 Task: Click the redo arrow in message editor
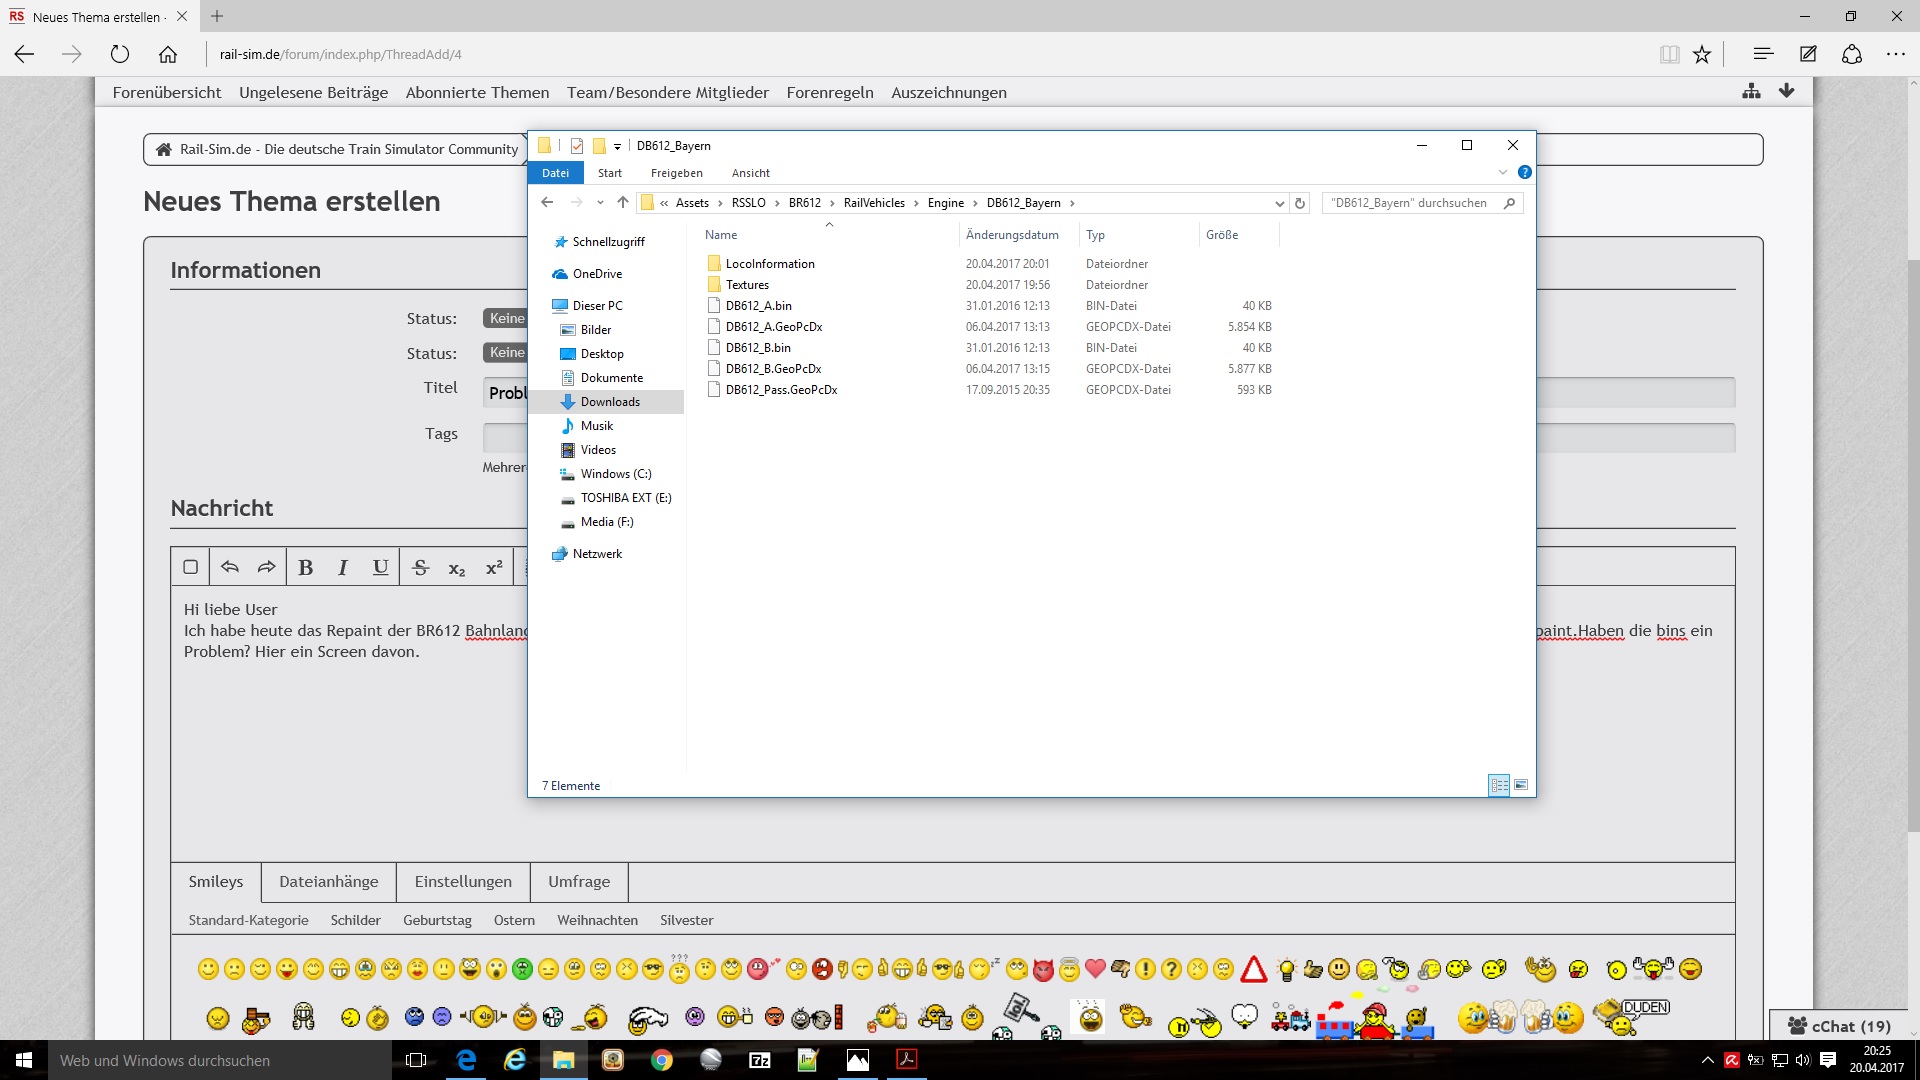266,567
